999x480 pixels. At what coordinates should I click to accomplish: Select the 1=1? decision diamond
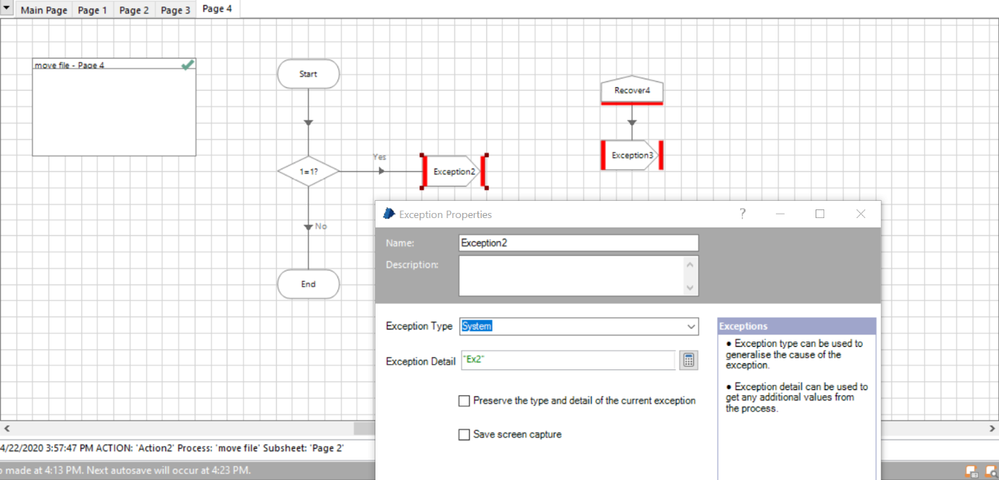tap(308, 171)
